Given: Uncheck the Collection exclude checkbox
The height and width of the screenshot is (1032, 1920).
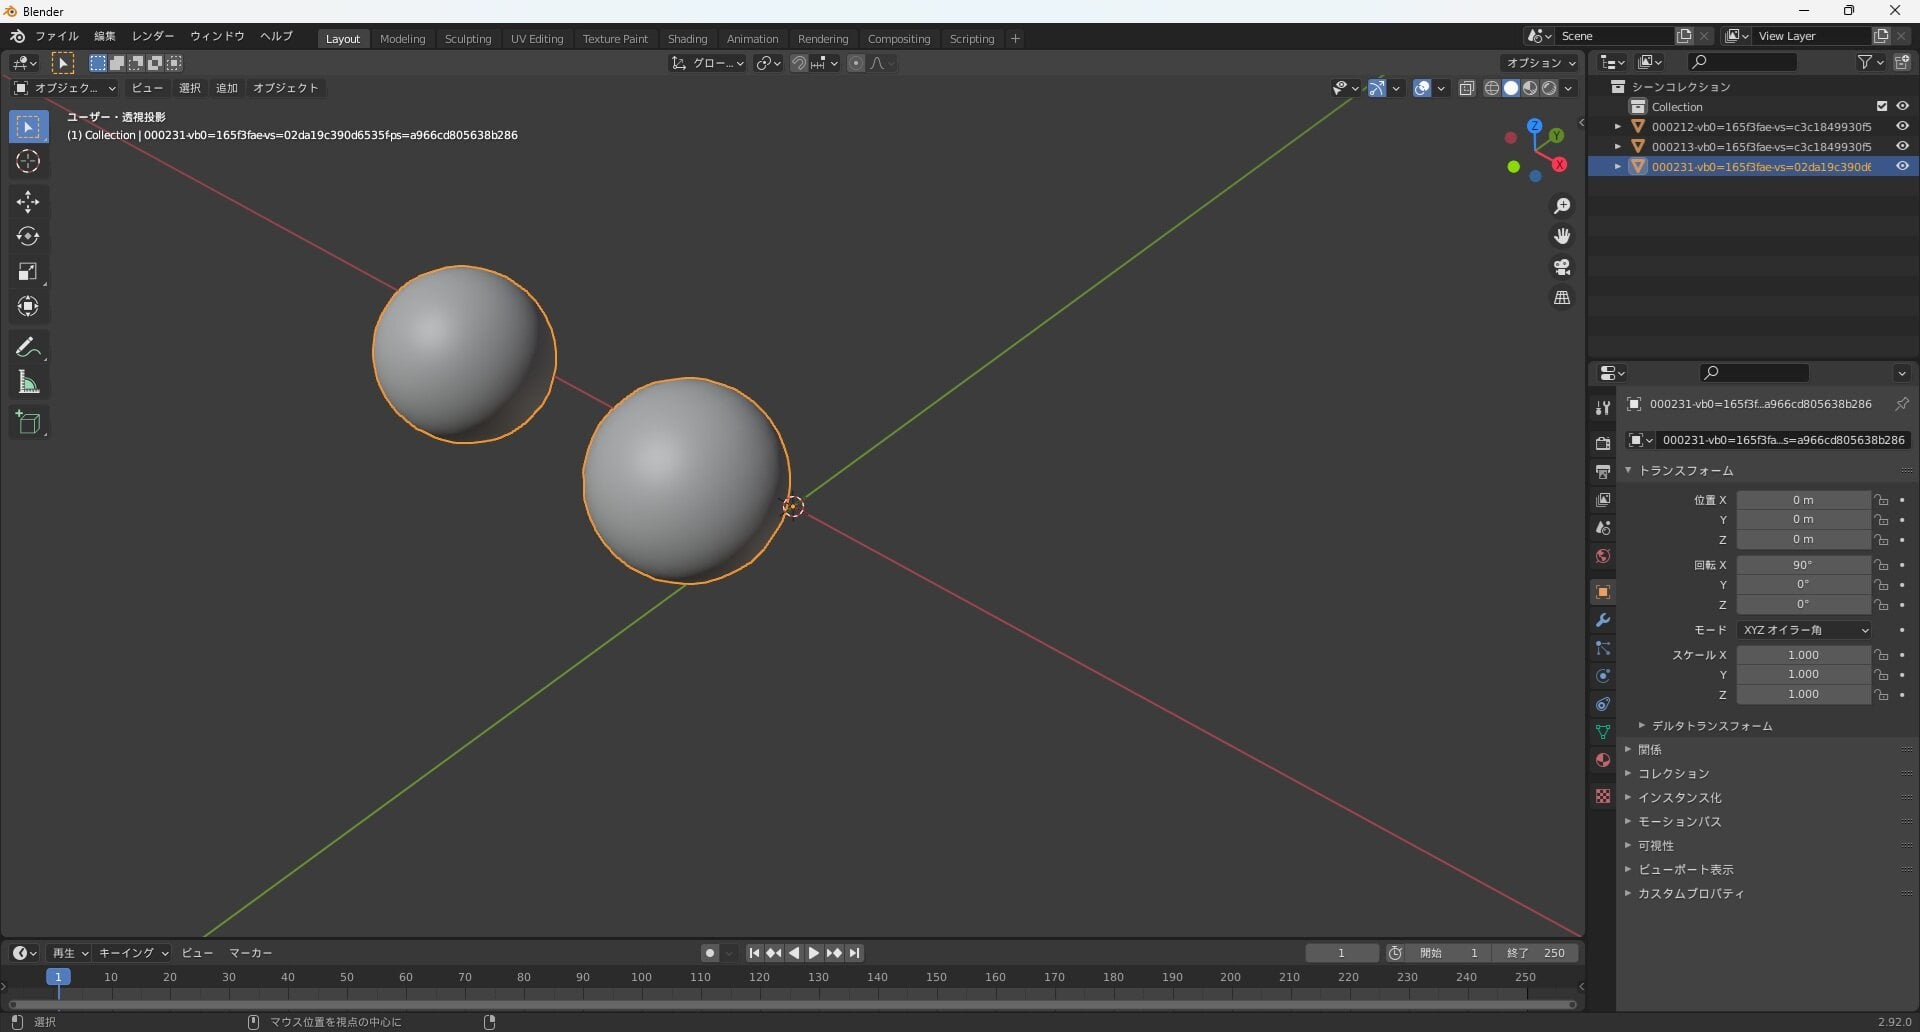Looking at the screenshot, I should click(1882, 107).
